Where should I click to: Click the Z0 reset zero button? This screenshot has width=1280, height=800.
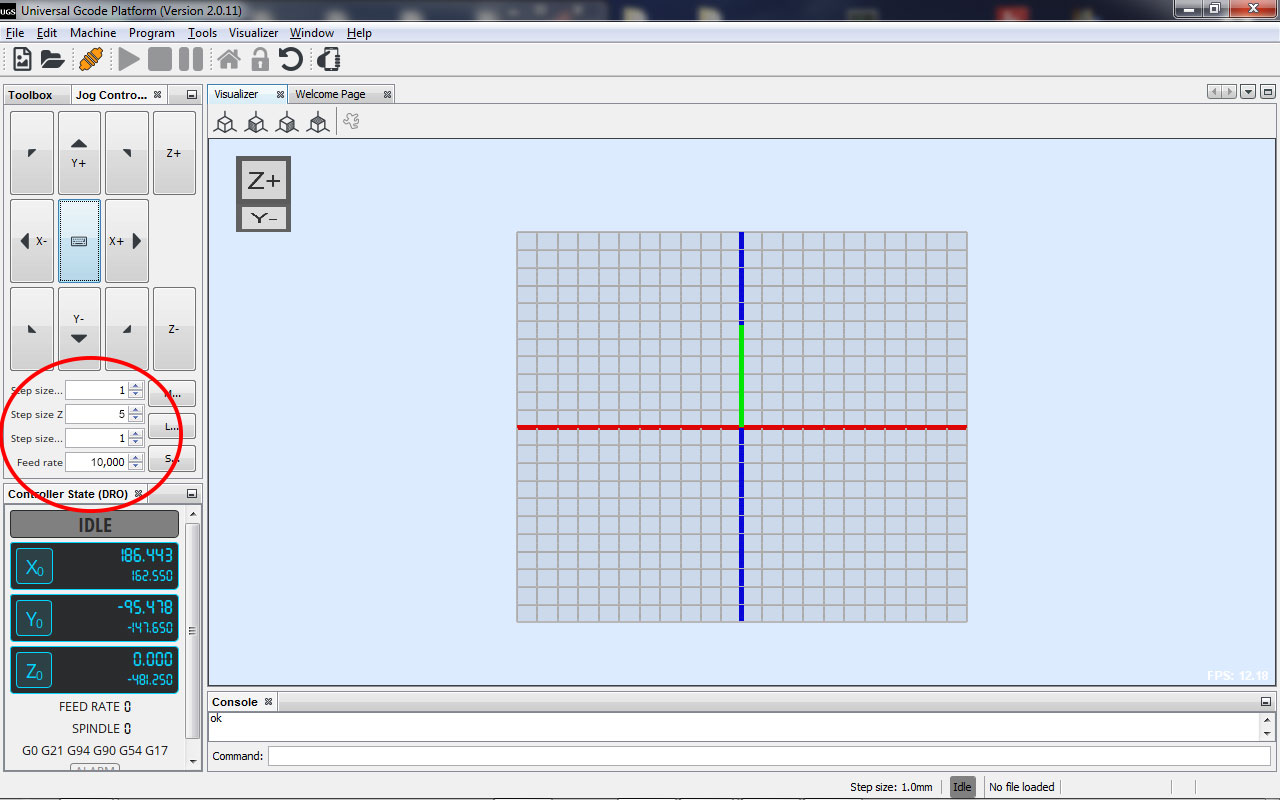click(34, 672)
